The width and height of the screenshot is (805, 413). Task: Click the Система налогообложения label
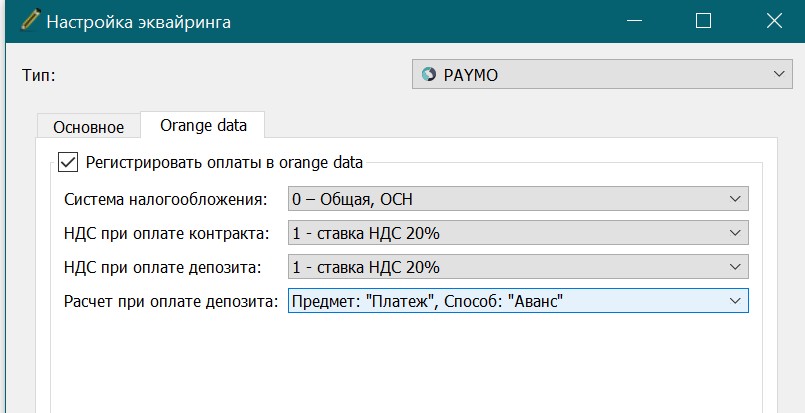166,199
